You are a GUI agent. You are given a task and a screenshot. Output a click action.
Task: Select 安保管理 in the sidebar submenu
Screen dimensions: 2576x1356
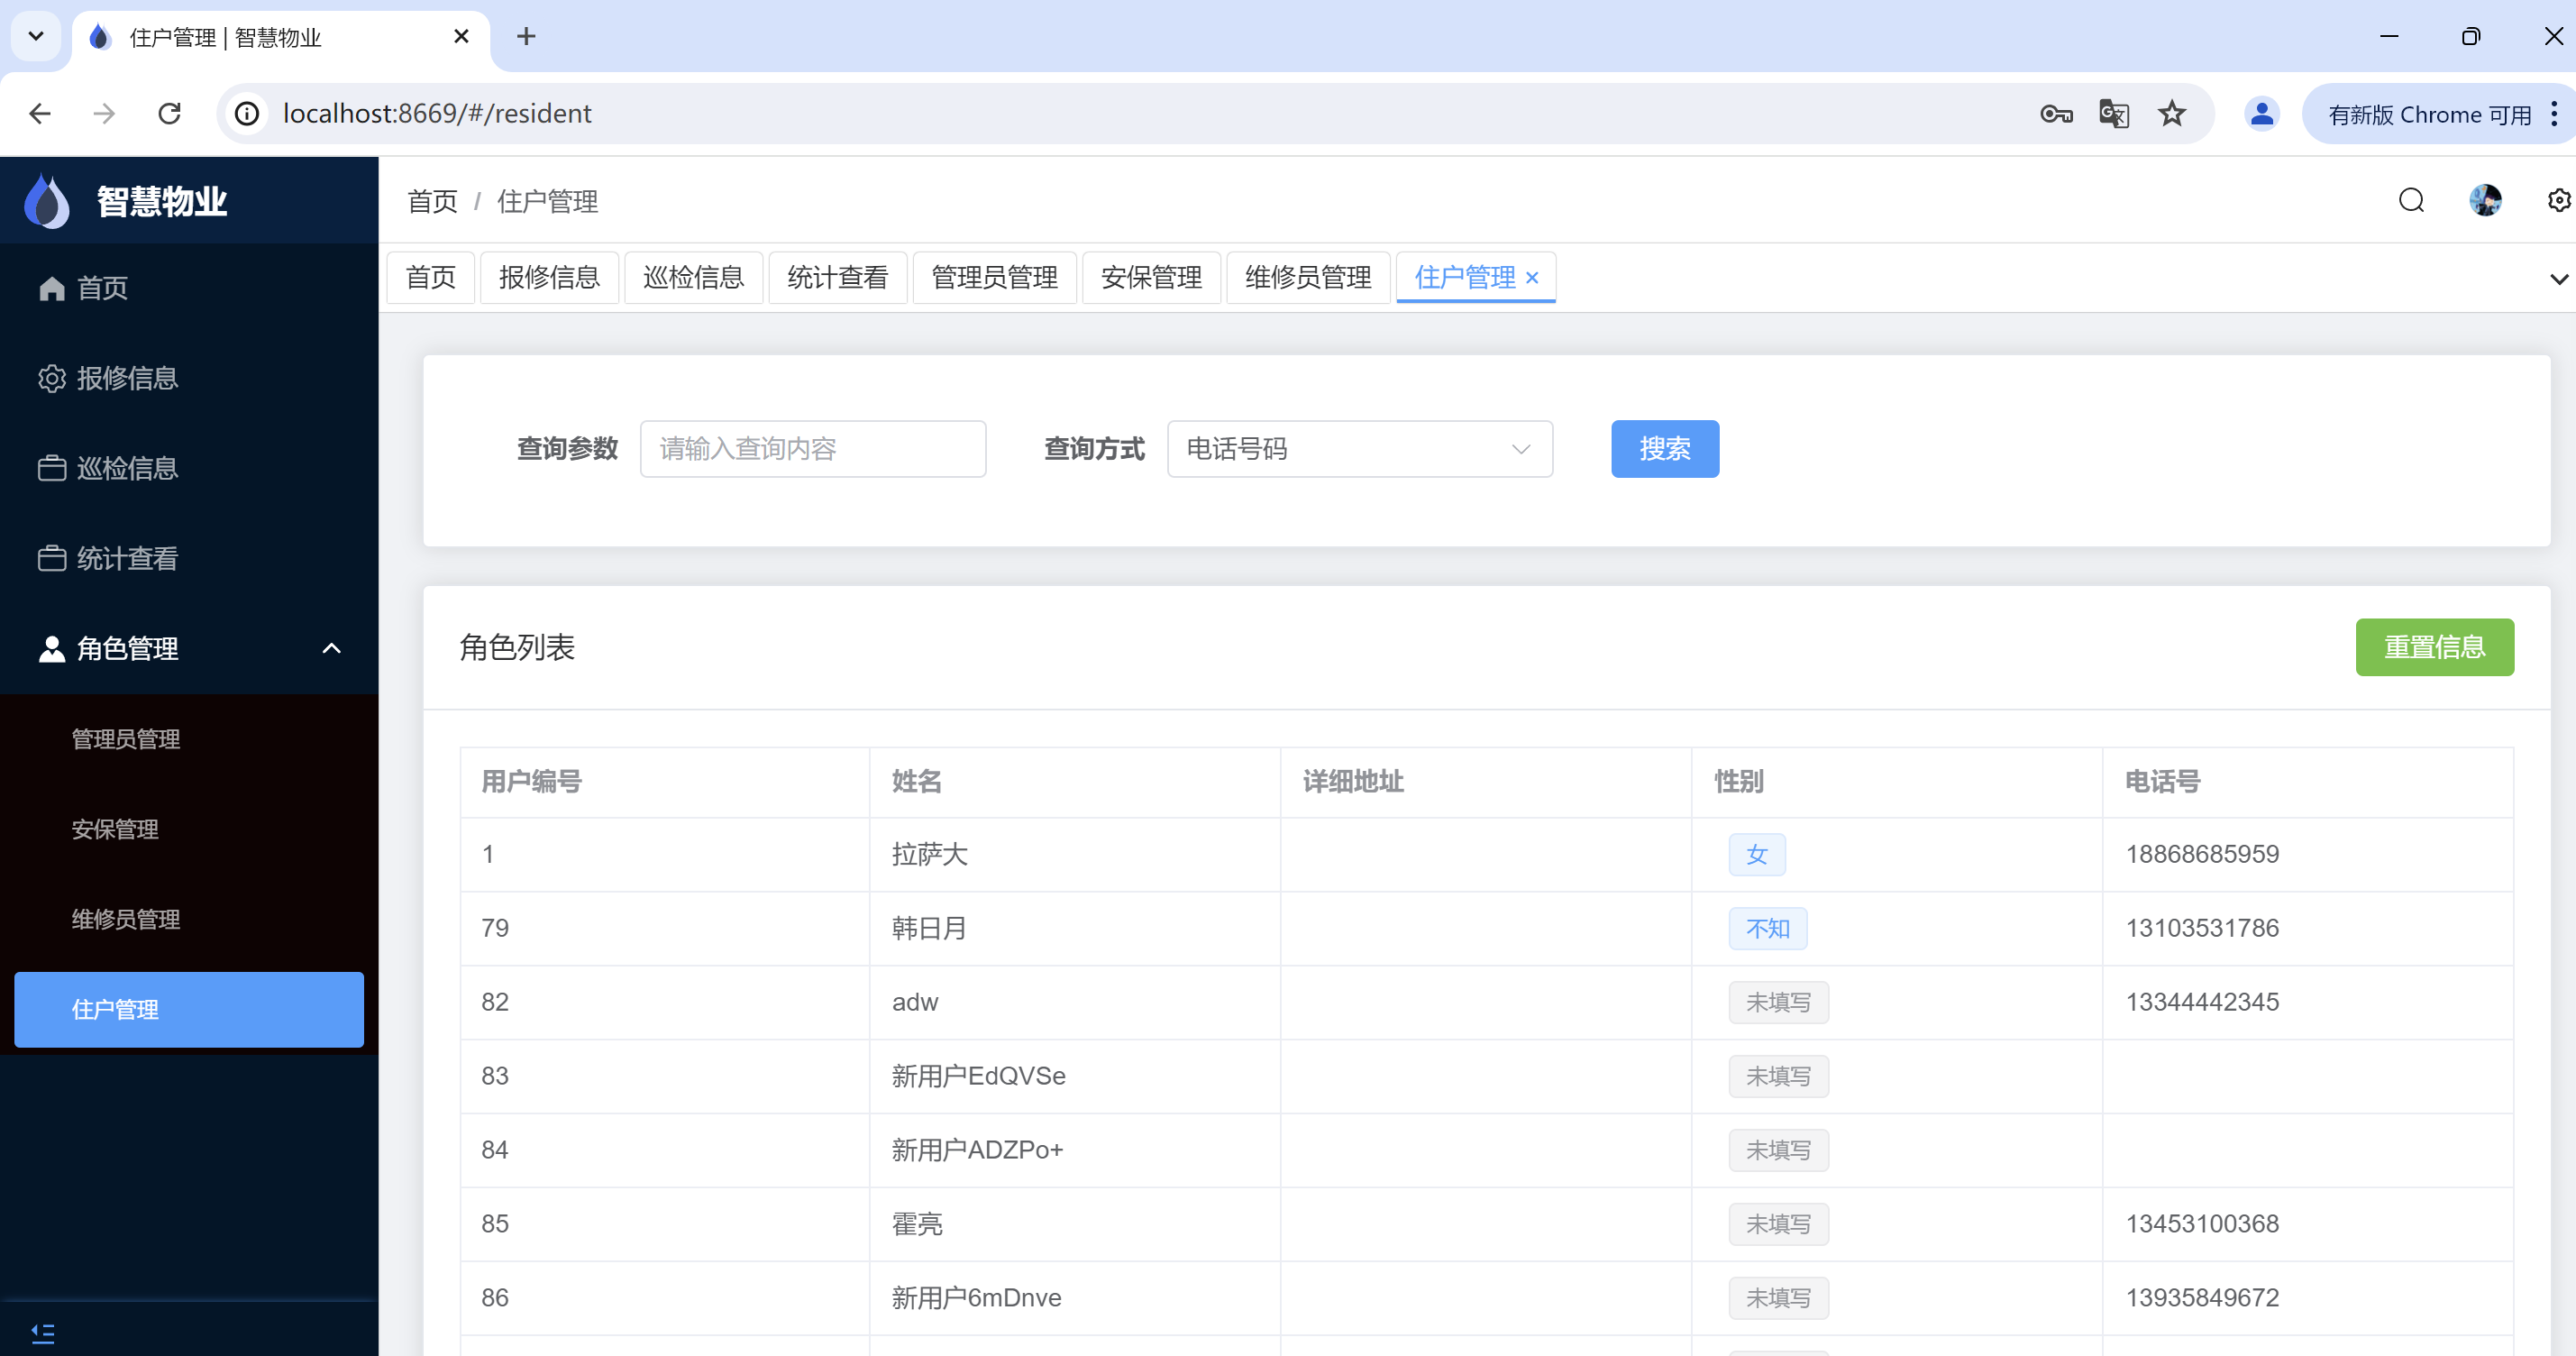[189, 829]
